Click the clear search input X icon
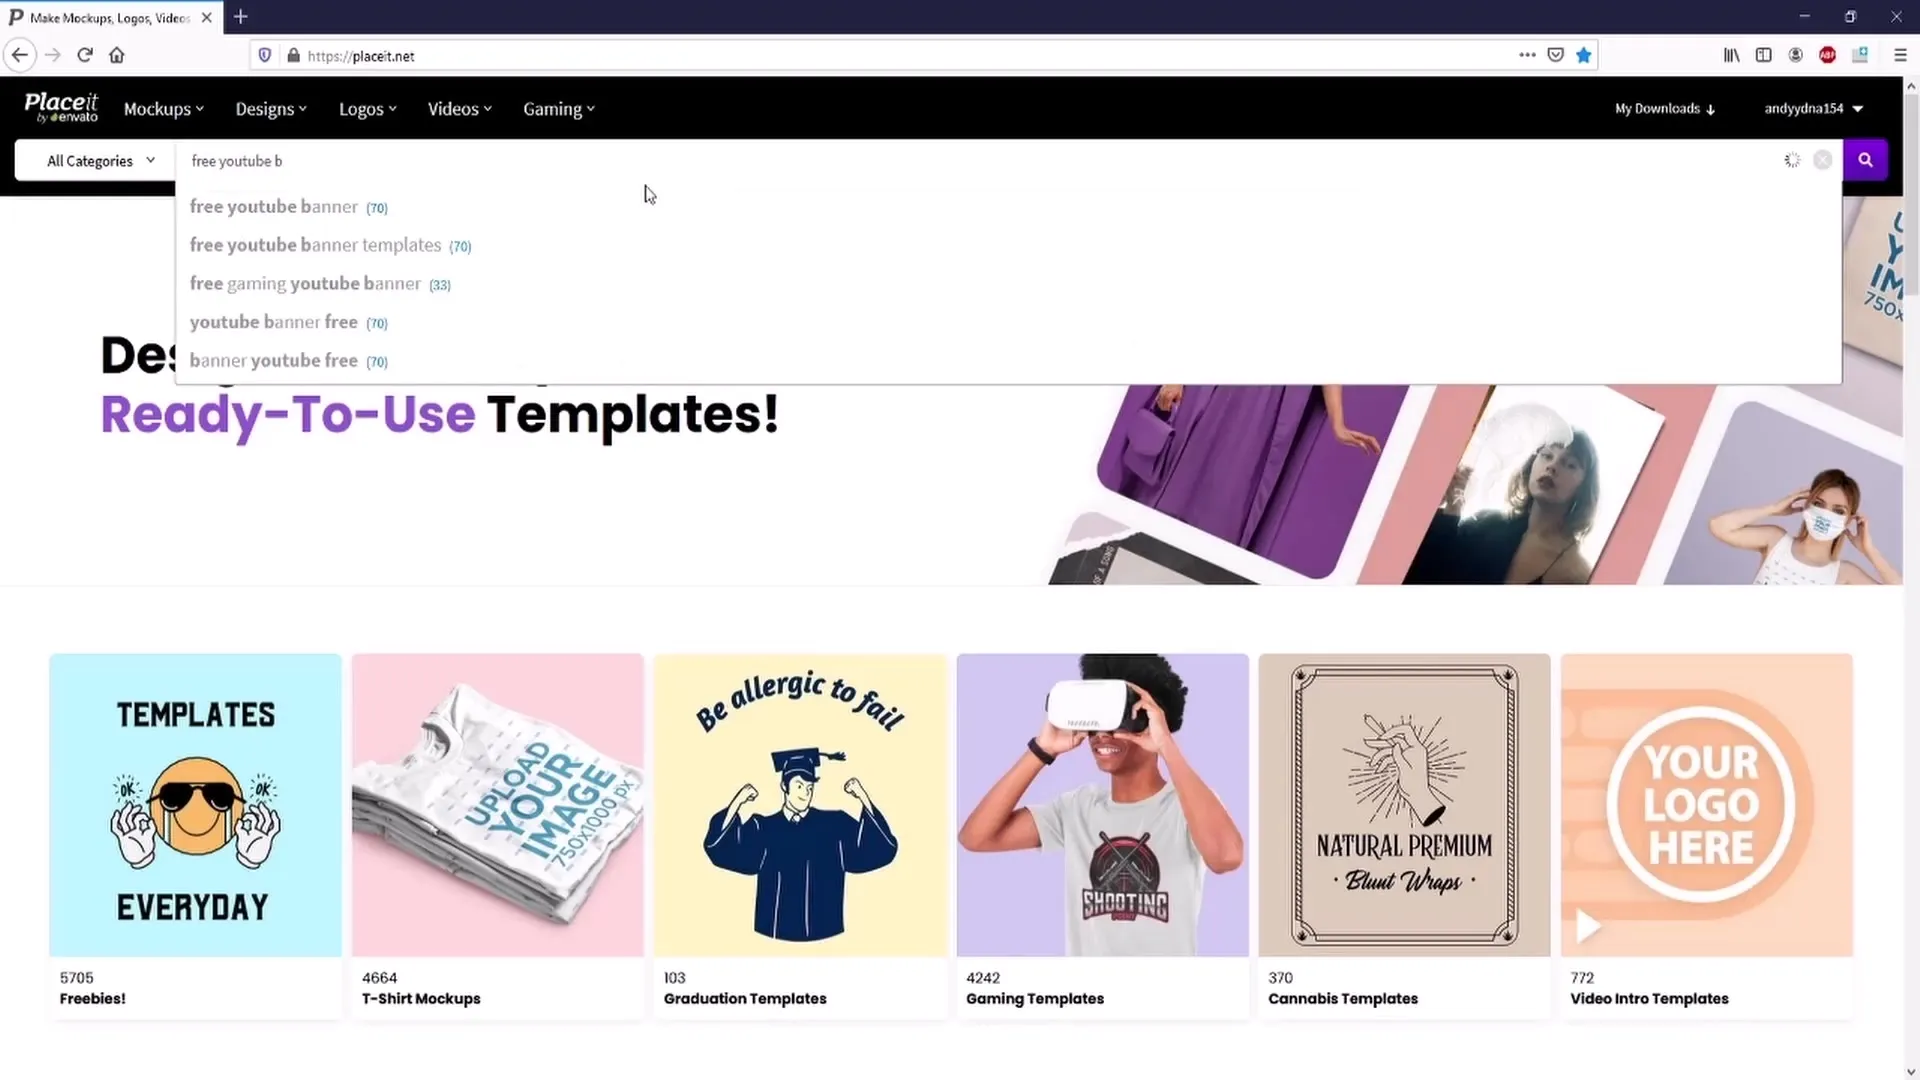Viewport: 1920px width, 1080px height. click(1822, 160)
